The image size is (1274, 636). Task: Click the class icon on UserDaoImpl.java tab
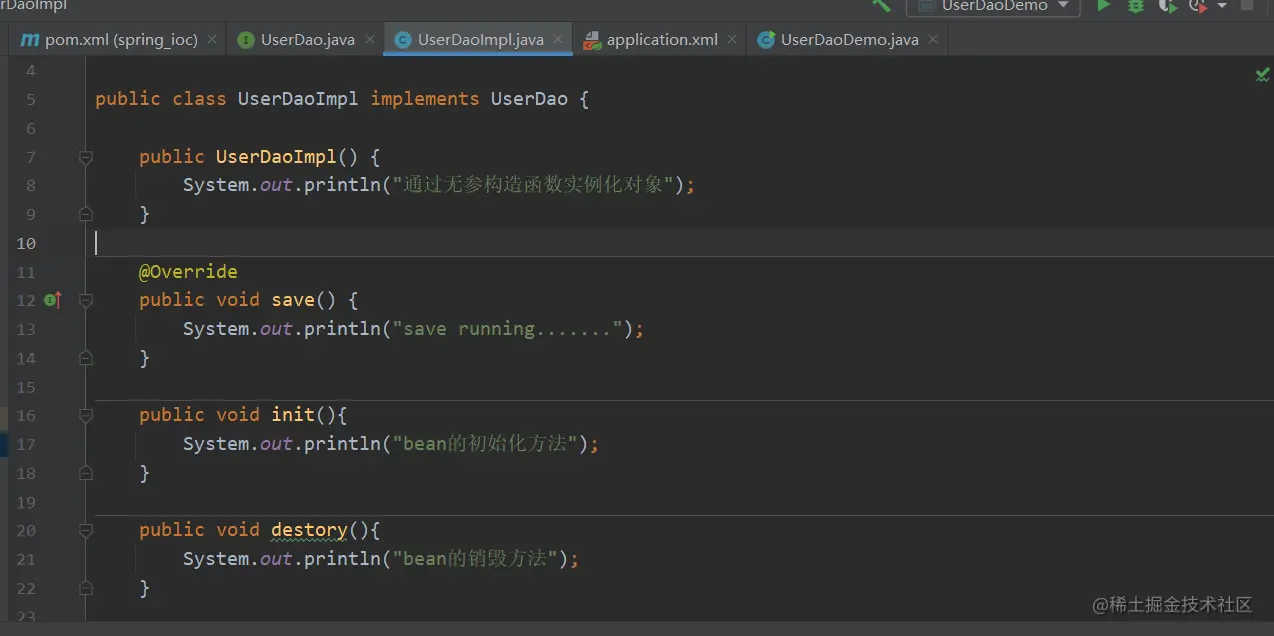(403, 40)
